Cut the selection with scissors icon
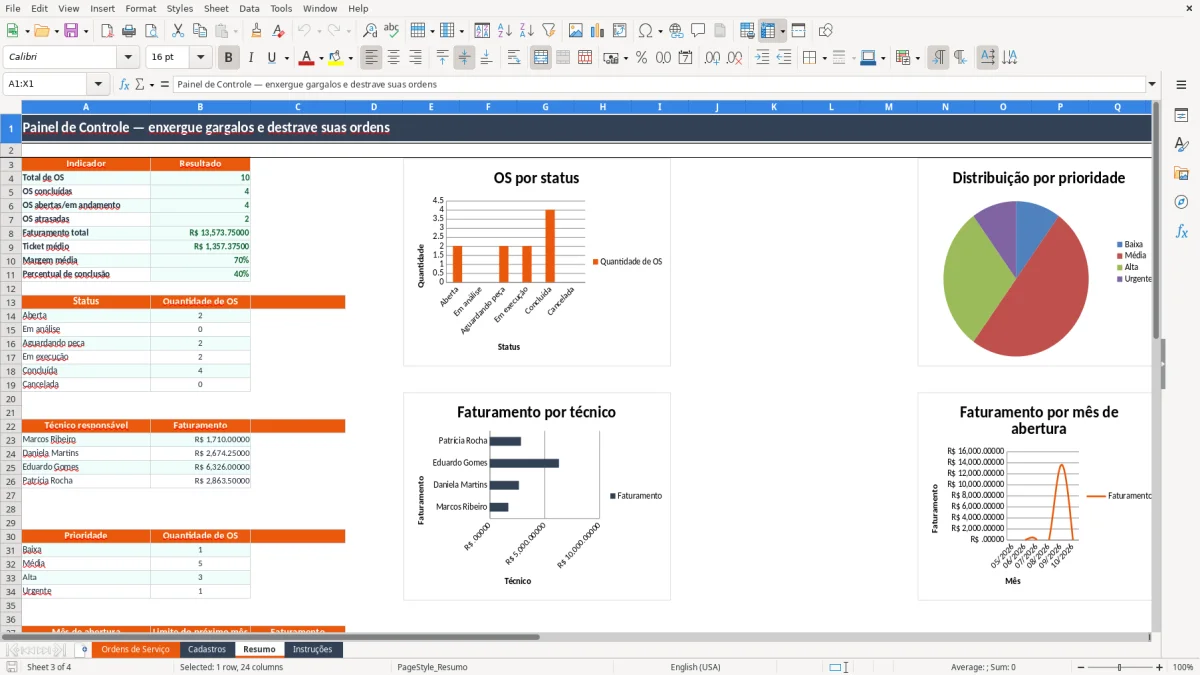This screenshot has width=1200, height=675. pyautogui.click(x=178, y=31)
